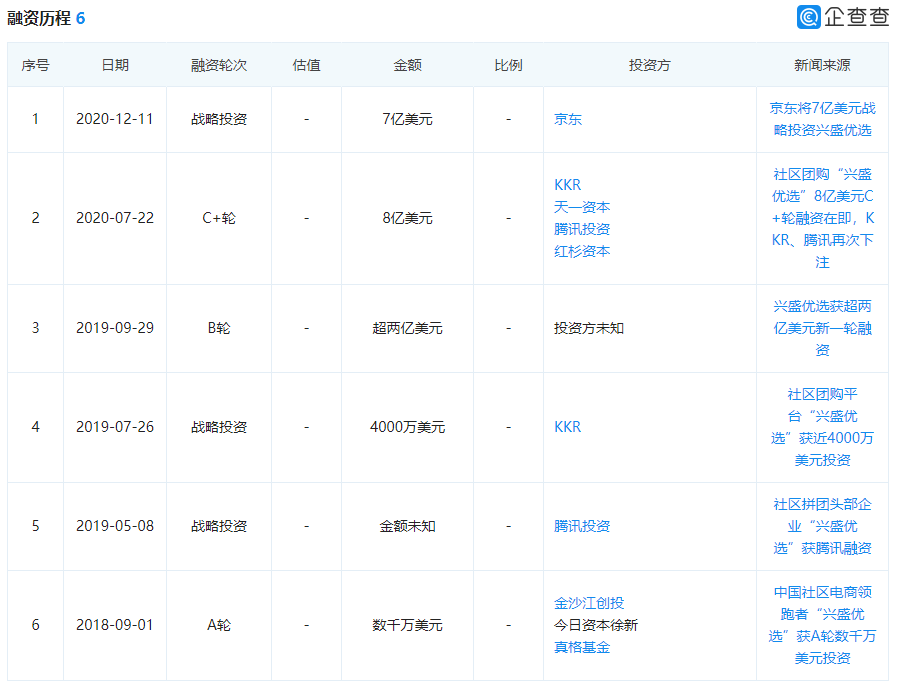Open the 京东 investor link

coord(568,119)
